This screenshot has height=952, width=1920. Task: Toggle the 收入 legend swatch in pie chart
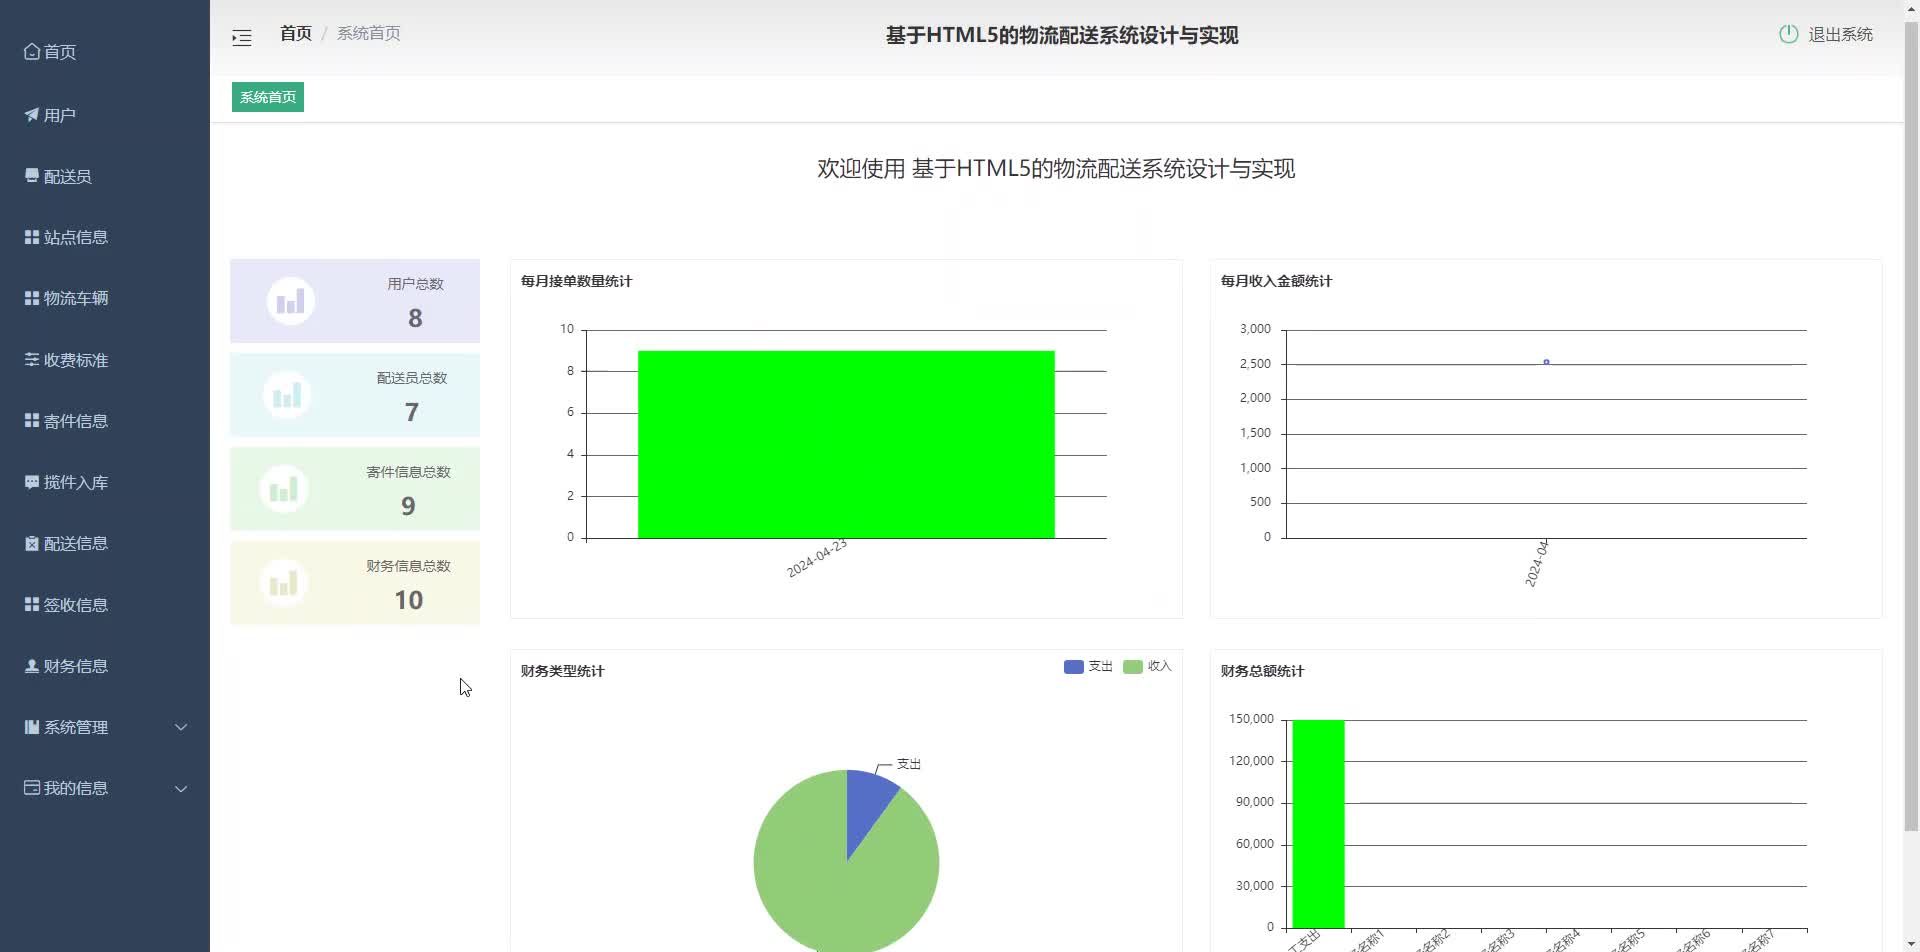[1133, 667]
